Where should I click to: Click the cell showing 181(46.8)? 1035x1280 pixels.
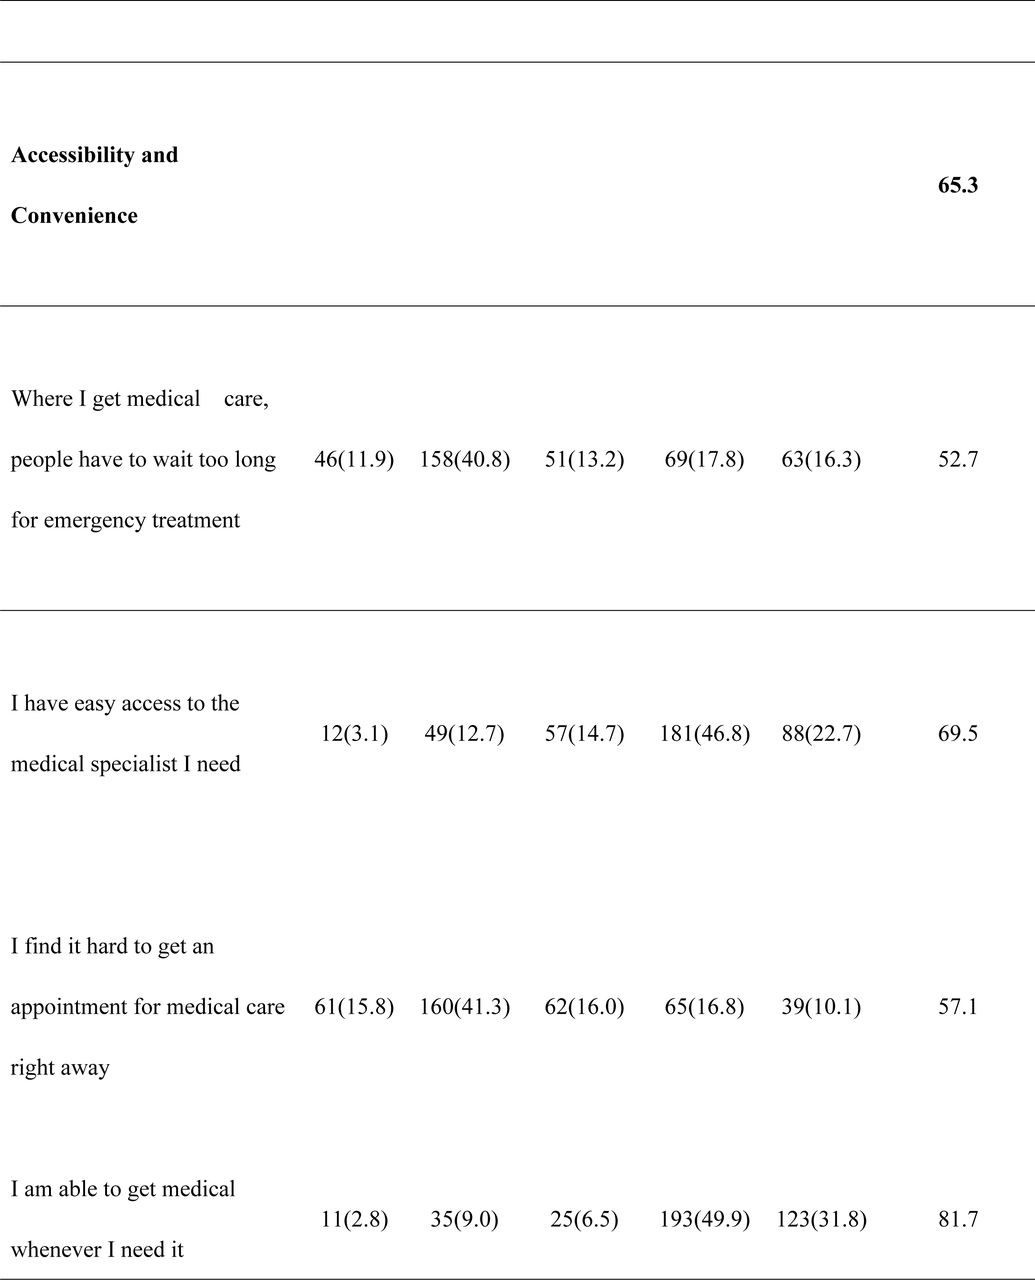705,734
